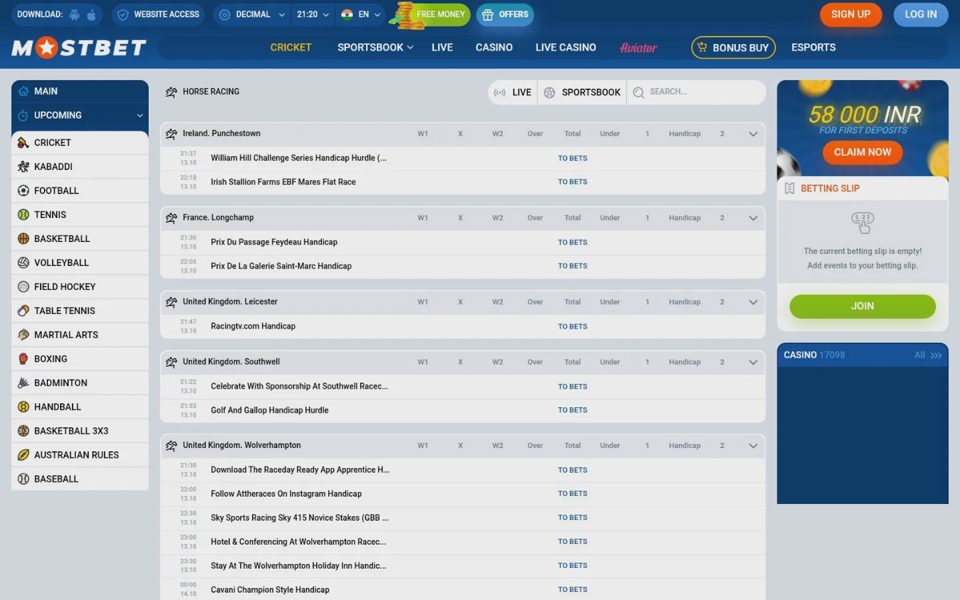Viewport: 960px width, 600px height.
Task: Open the Volleyball icon
Action: [23, 263]
